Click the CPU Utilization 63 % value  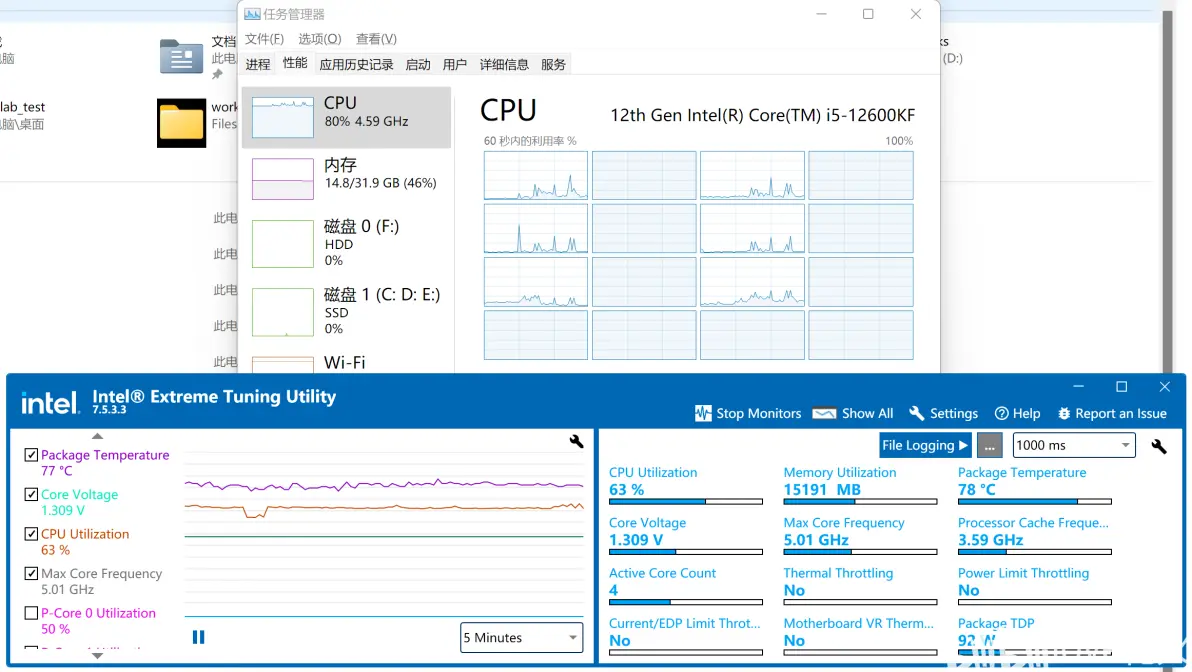(x=626, y=490)
